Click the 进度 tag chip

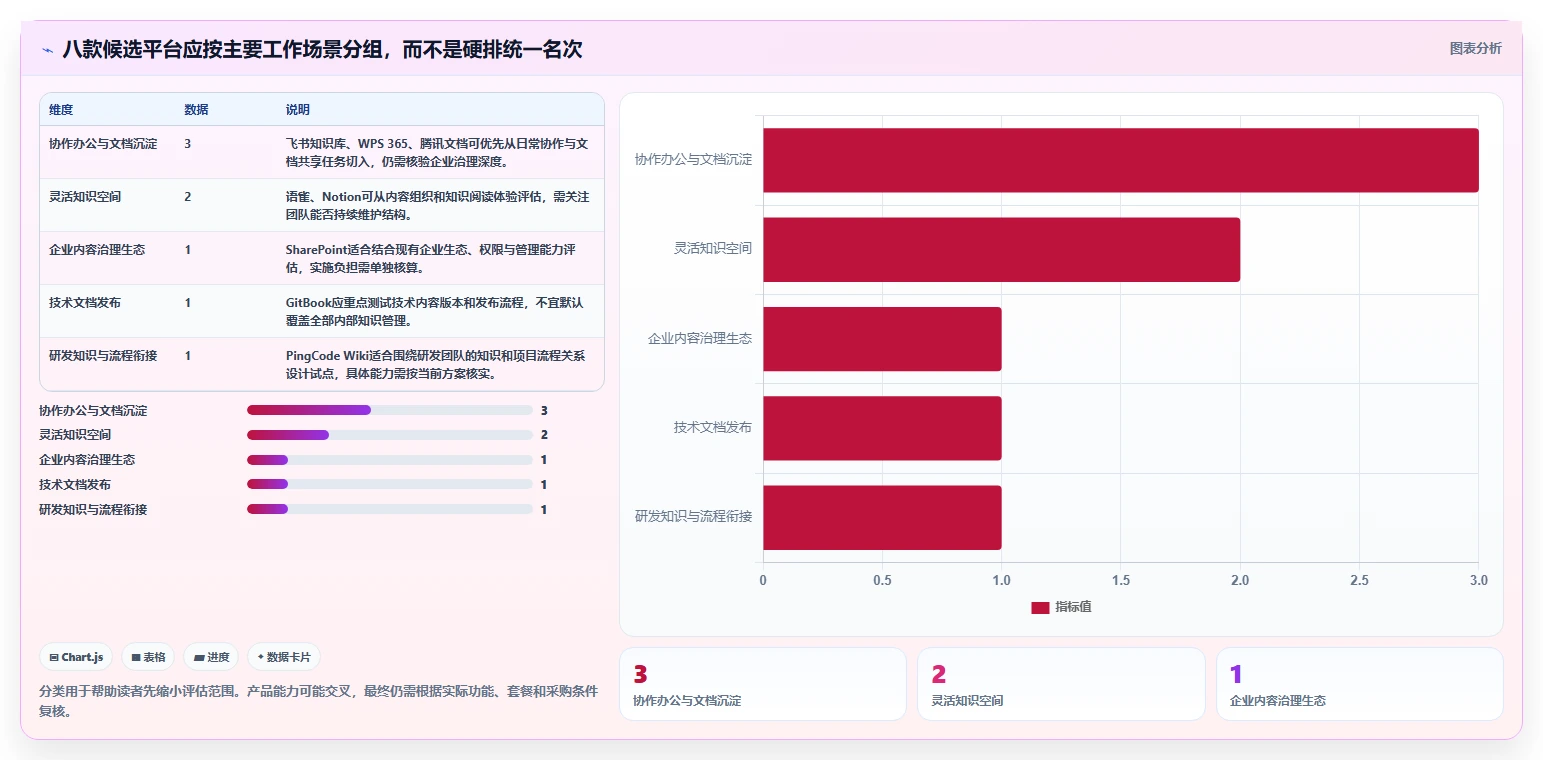pos(211,657)
